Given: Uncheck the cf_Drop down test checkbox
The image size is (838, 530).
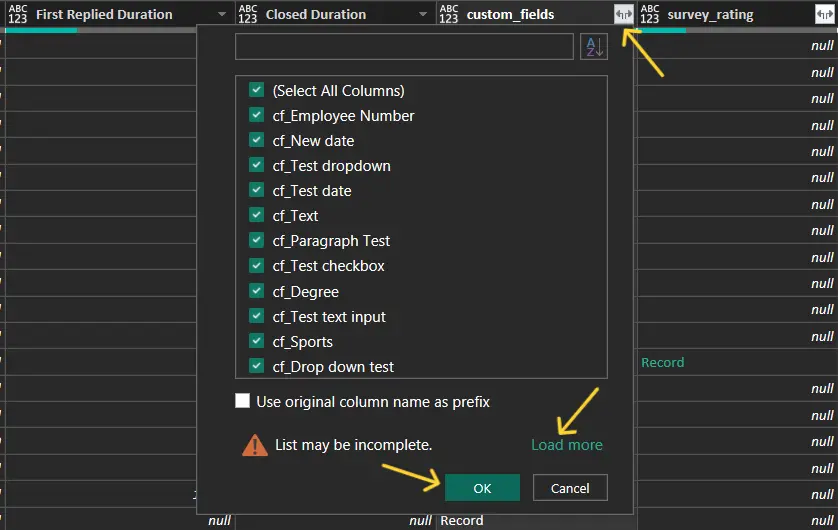Looking at the screenshot, I should point(257,366).
